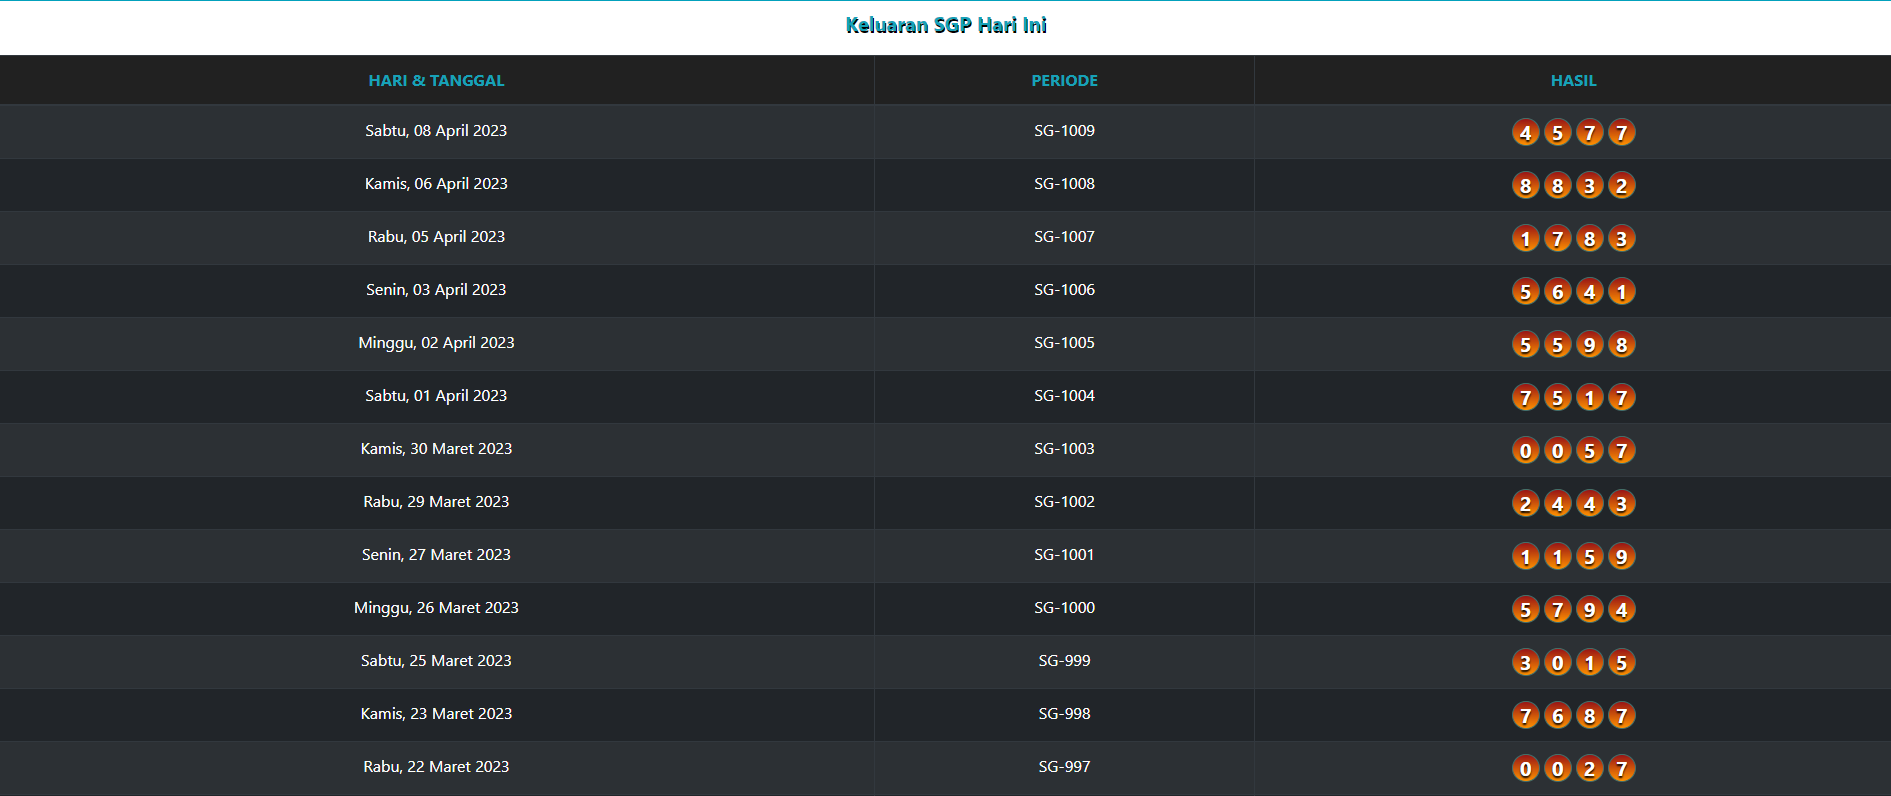
Task: Click the first ball '4' in SG-1009 result
Action: (x=1525, y=132)
